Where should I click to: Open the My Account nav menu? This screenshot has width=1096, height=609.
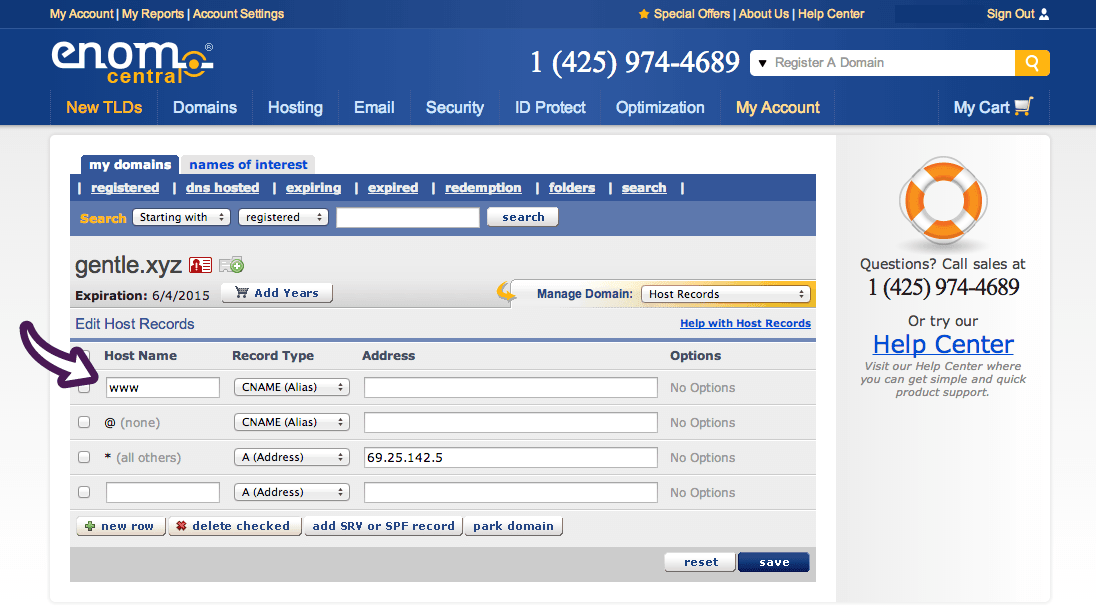click(778, 108)
